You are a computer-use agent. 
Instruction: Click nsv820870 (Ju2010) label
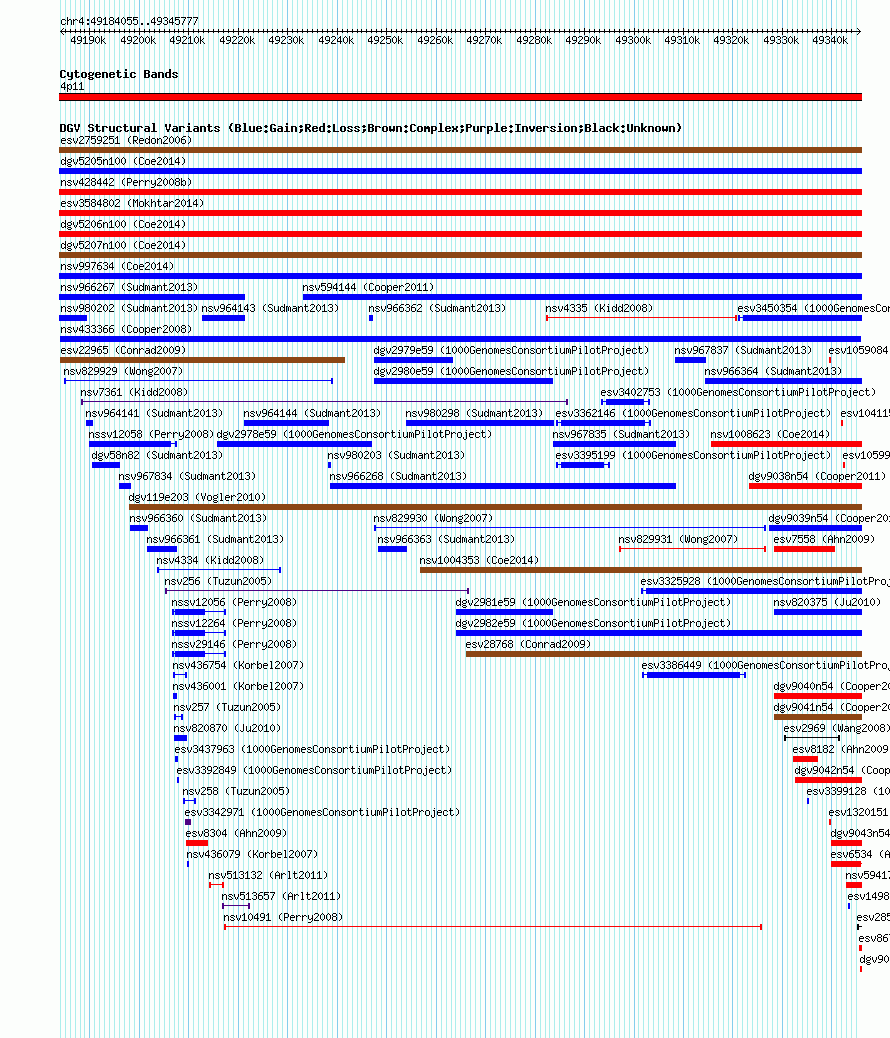click(x=227, y=729)
